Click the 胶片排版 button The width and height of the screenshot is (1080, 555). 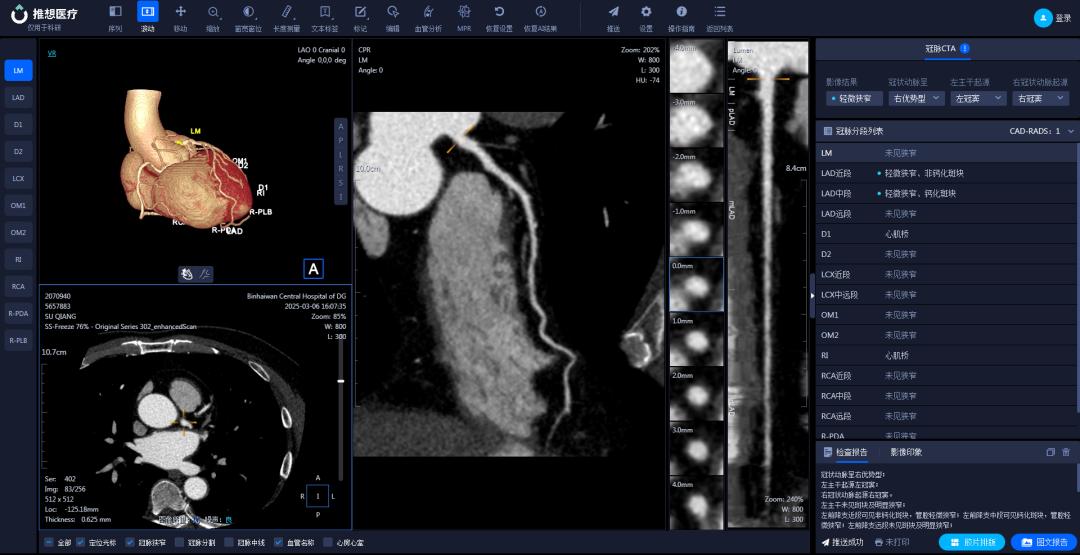(x=971, y=542)
